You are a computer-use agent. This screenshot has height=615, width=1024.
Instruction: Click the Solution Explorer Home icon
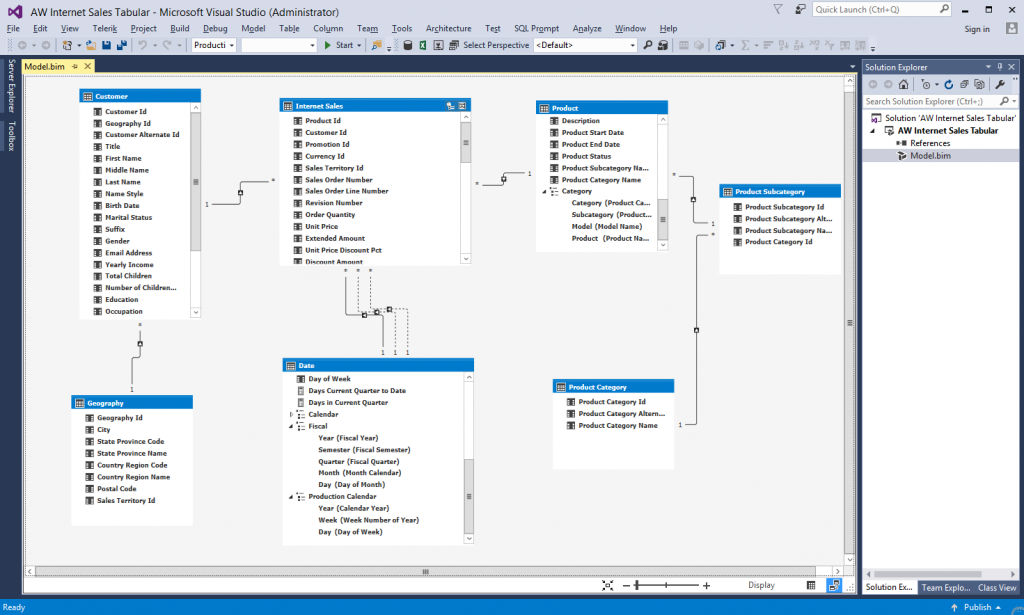pyautogui.click(x=903, y=84)
